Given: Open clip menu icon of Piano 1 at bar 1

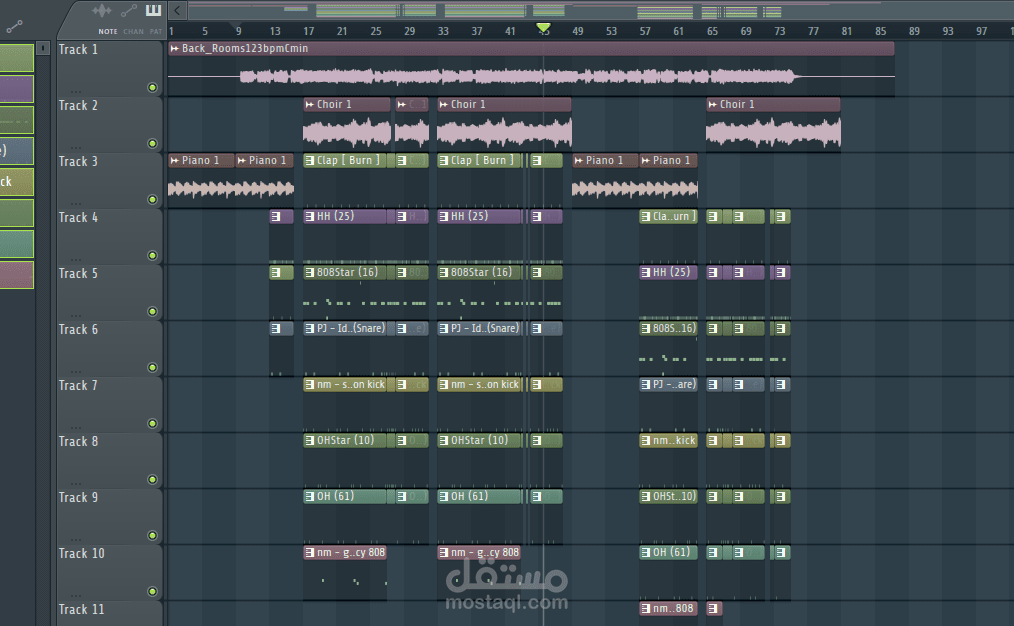Looking at the screenshot, I should pos(175,160).
